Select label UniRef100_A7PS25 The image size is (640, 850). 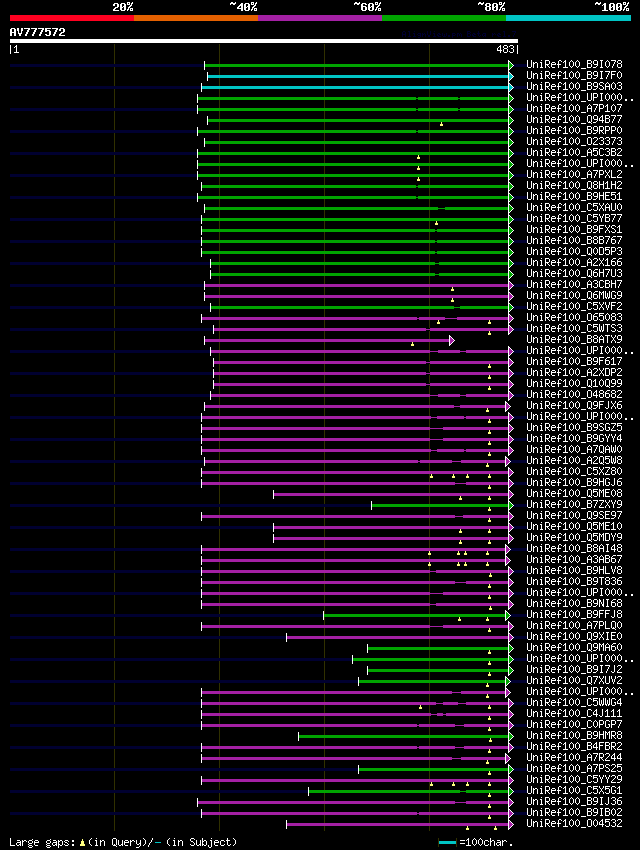[574, 769]
